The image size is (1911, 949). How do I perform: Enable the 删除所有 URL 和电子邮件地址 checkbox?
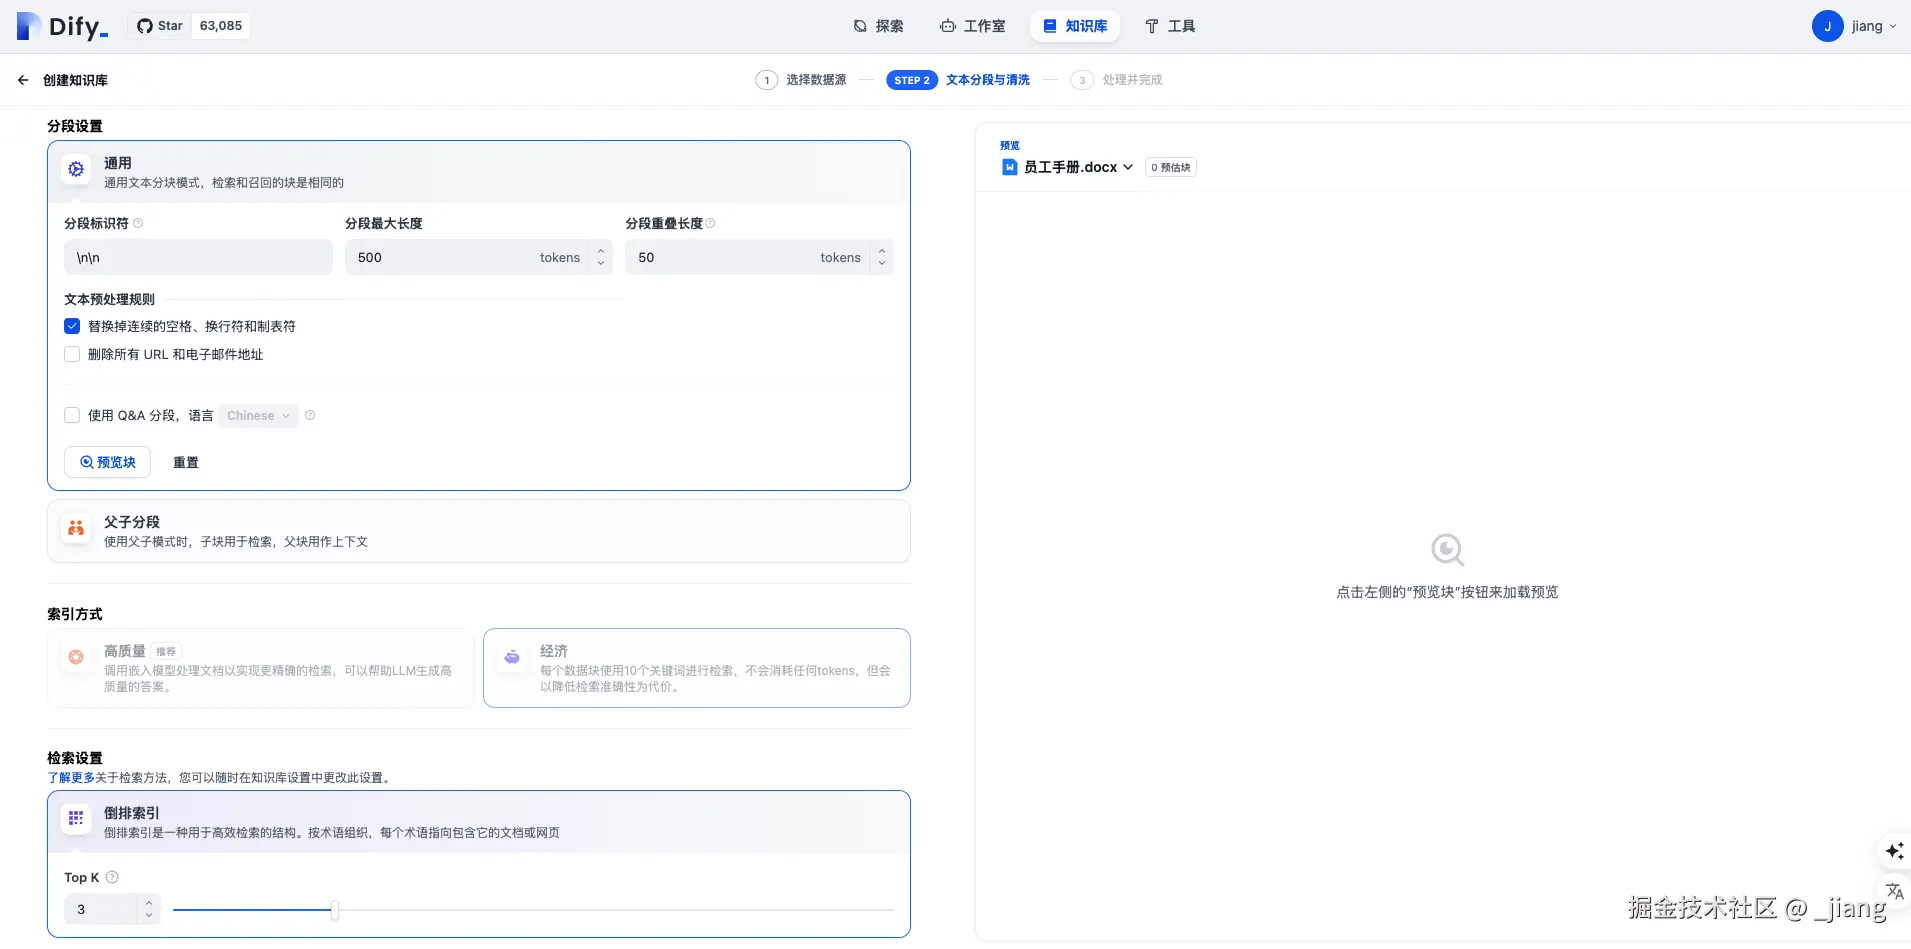(71, 353)
